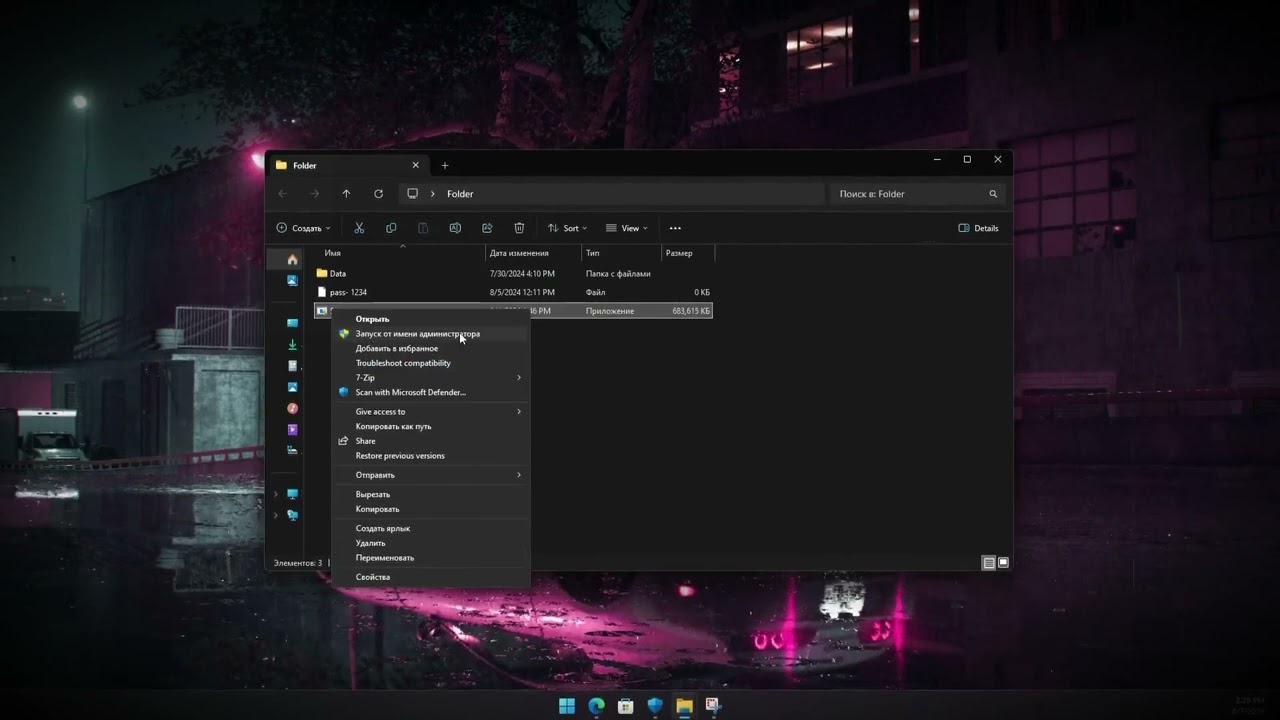Switch to the large thumbnails view icon
The height and width of the screenshot is (720, 1280).
[1004, 563]
